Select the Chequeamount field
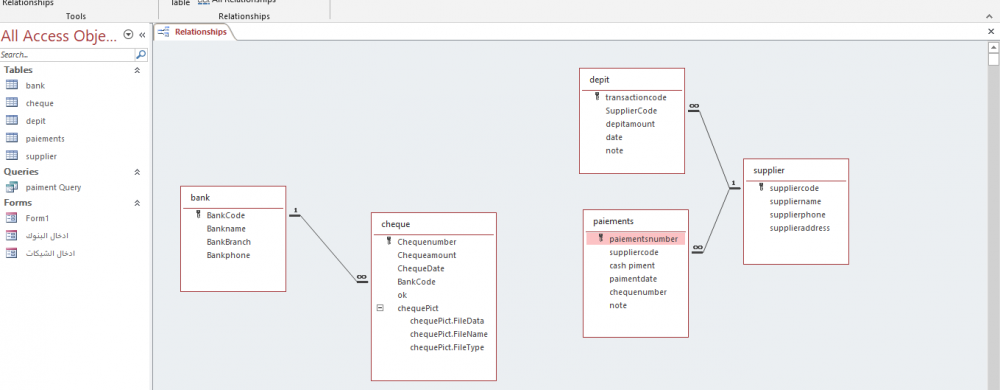Viewport: 1000px width, 390px height. [427, 255]
